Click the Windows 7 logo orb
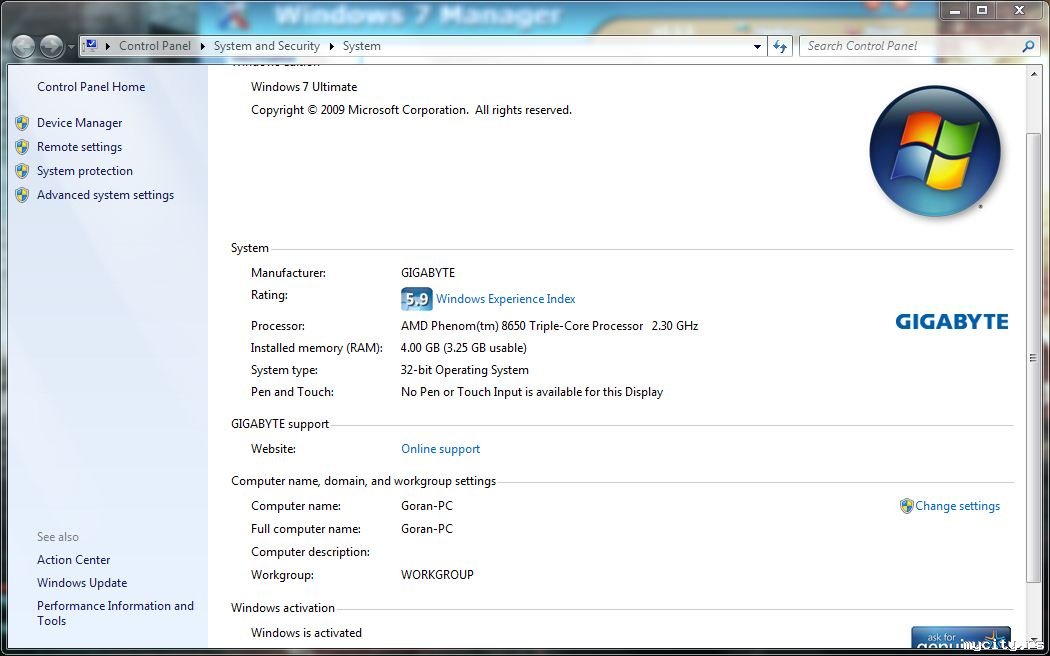Viewport: 1050px width, 656px height. pyautogui.click(x=935, y=151)
